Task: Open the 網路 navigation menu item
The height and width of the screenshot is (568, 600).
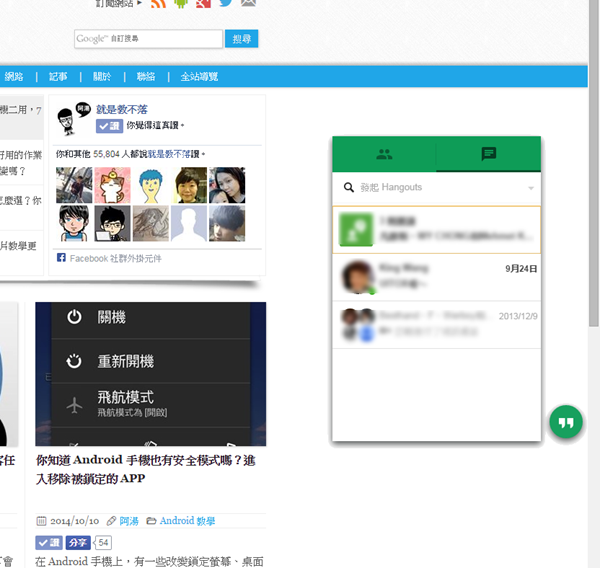Action: 14,77
